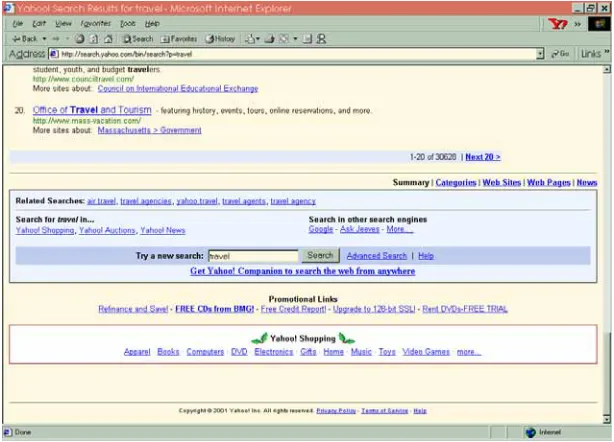Click the Print toolbar icon
This screenshot has width=614, height=442.
pyautogui.click(x=269, y=39)
